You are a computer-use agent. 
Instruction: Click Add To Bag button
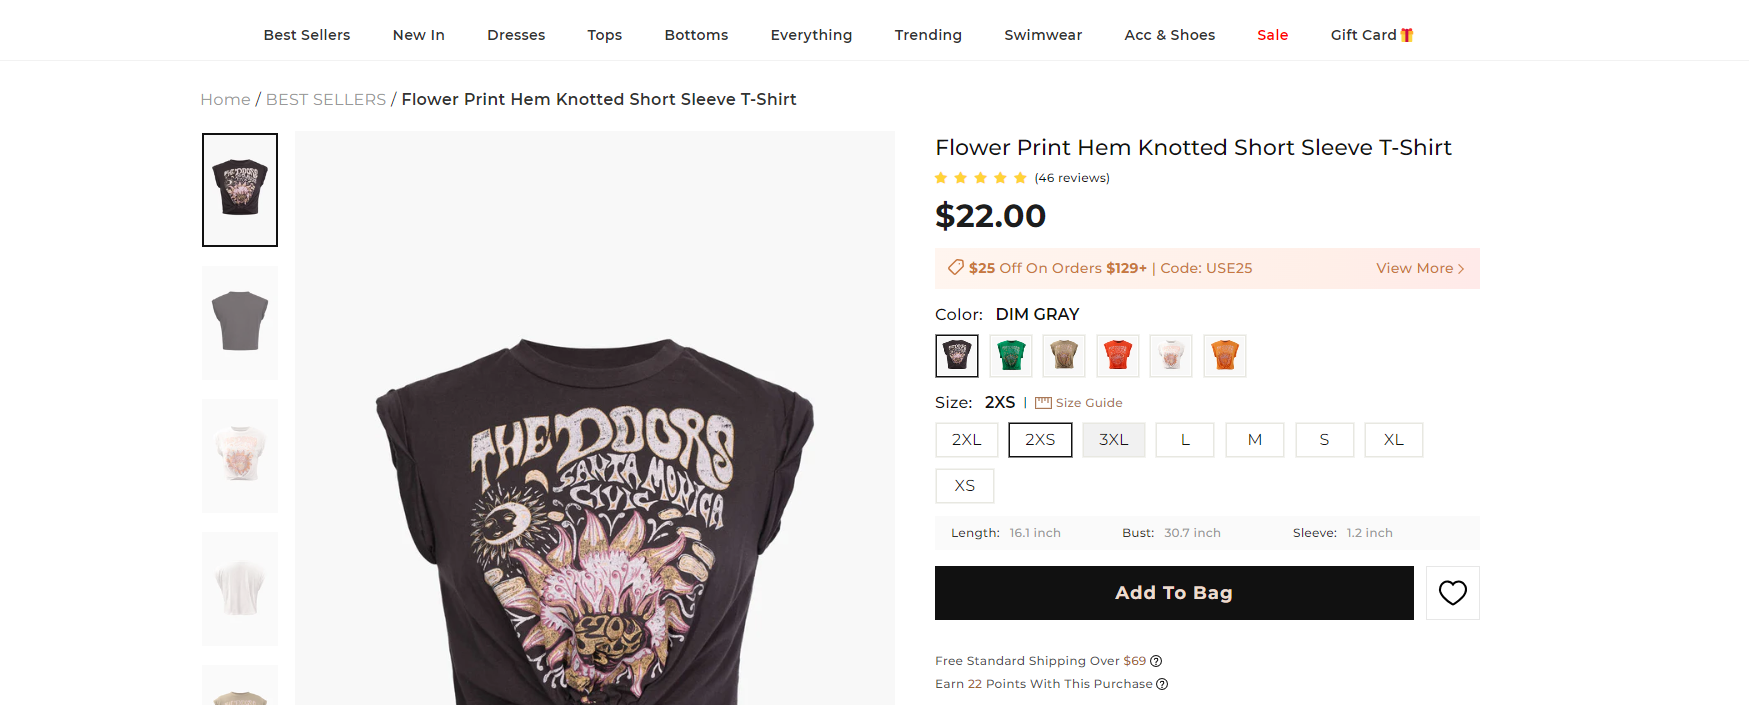tap(1173, 593)
